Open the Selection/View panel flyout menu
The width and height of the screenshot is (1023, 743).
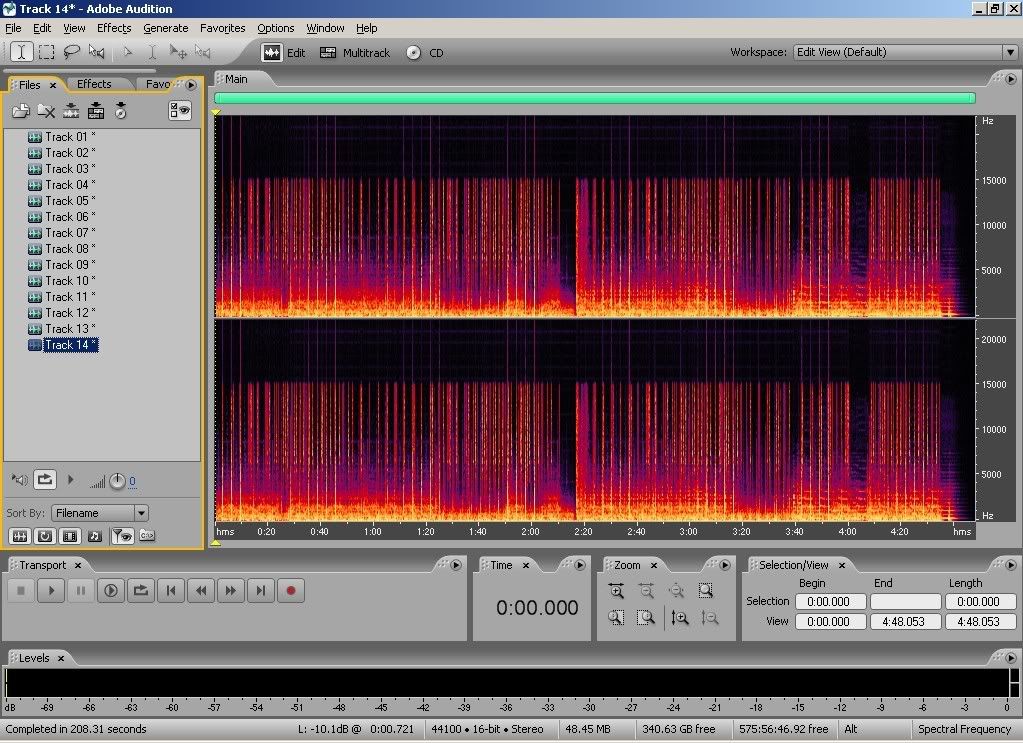tap(1011, 565)
